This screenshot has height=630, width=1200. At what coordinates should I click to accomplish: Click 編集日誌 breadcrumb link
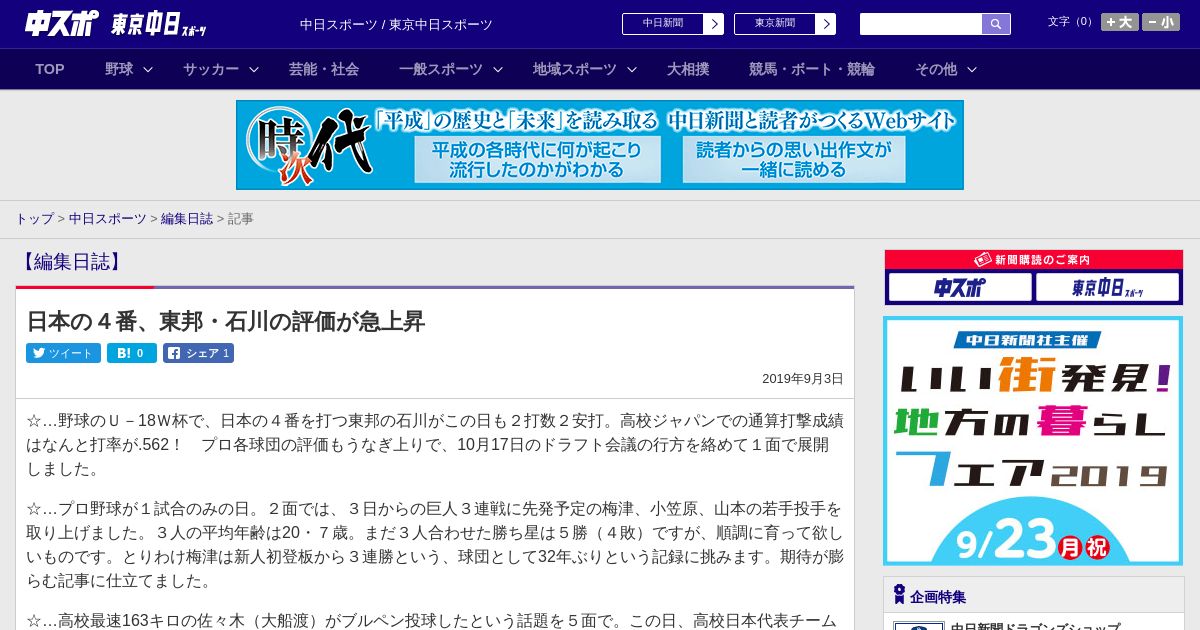point(187,218)
